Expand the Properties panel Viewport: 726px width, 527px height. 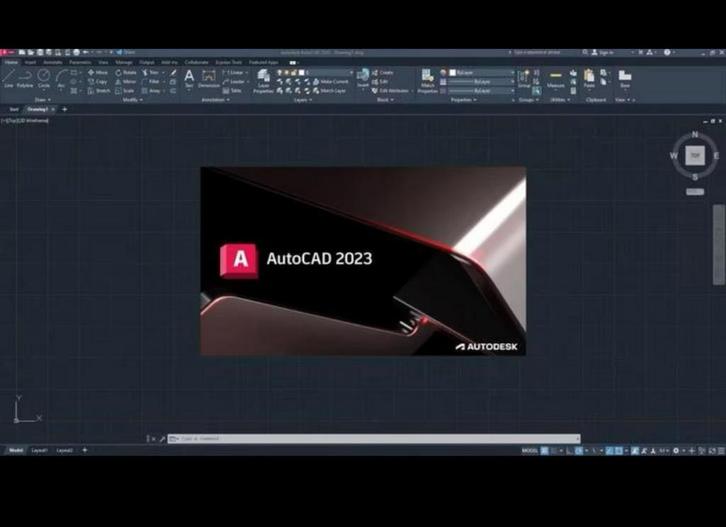[x=463, y=100]
